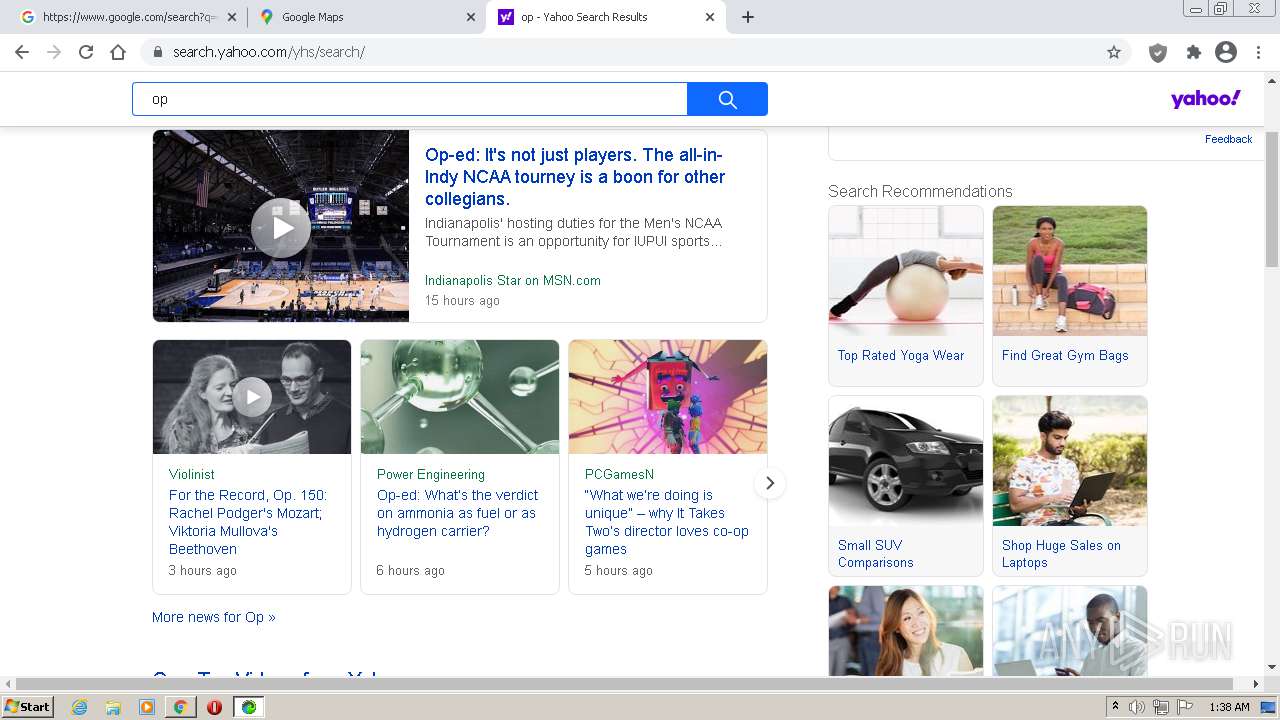
Task: Close the Google Maps tab
Action: (x=470, y=17)
